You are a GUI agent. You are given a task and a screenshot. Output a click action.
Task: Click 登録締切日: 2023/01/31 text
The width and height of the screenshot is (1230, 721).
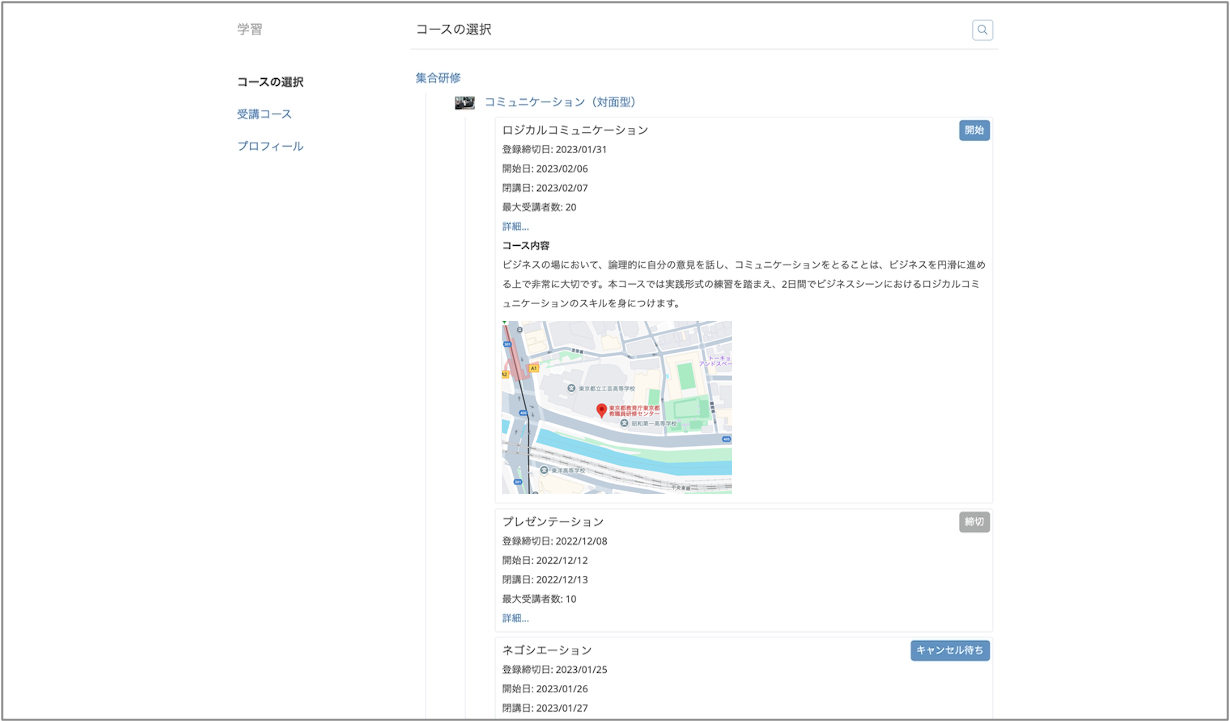click(554, 150)
